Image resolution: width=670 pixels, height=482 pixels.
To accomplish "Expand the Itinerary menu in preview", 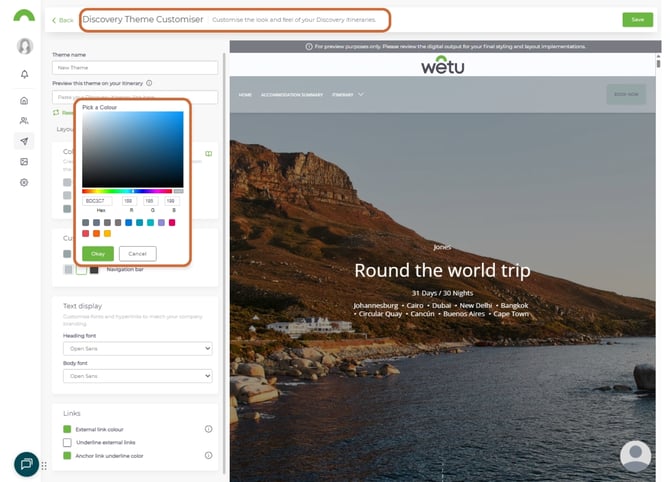I will (347, 95).
